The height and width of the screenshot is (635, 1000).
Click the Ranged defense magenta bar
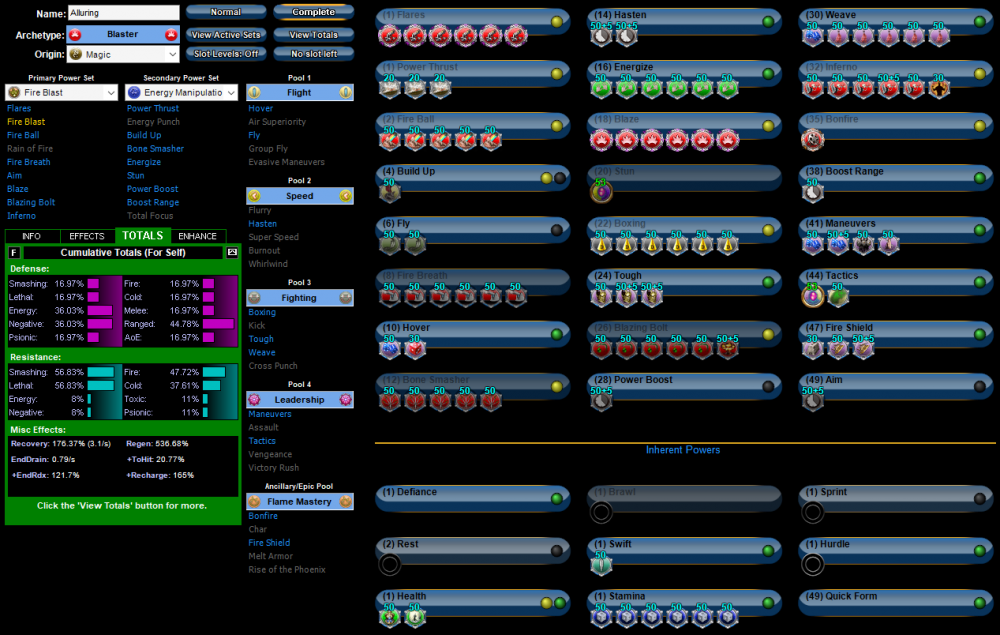click(218, 324)
